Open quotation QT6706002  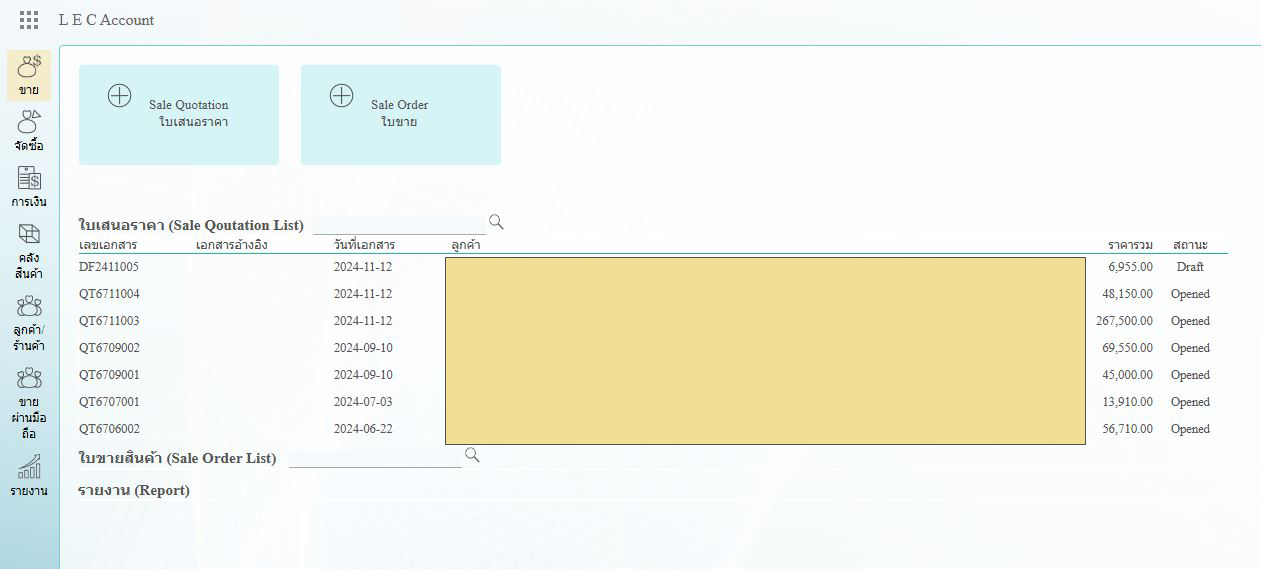[x=109, y=429]
